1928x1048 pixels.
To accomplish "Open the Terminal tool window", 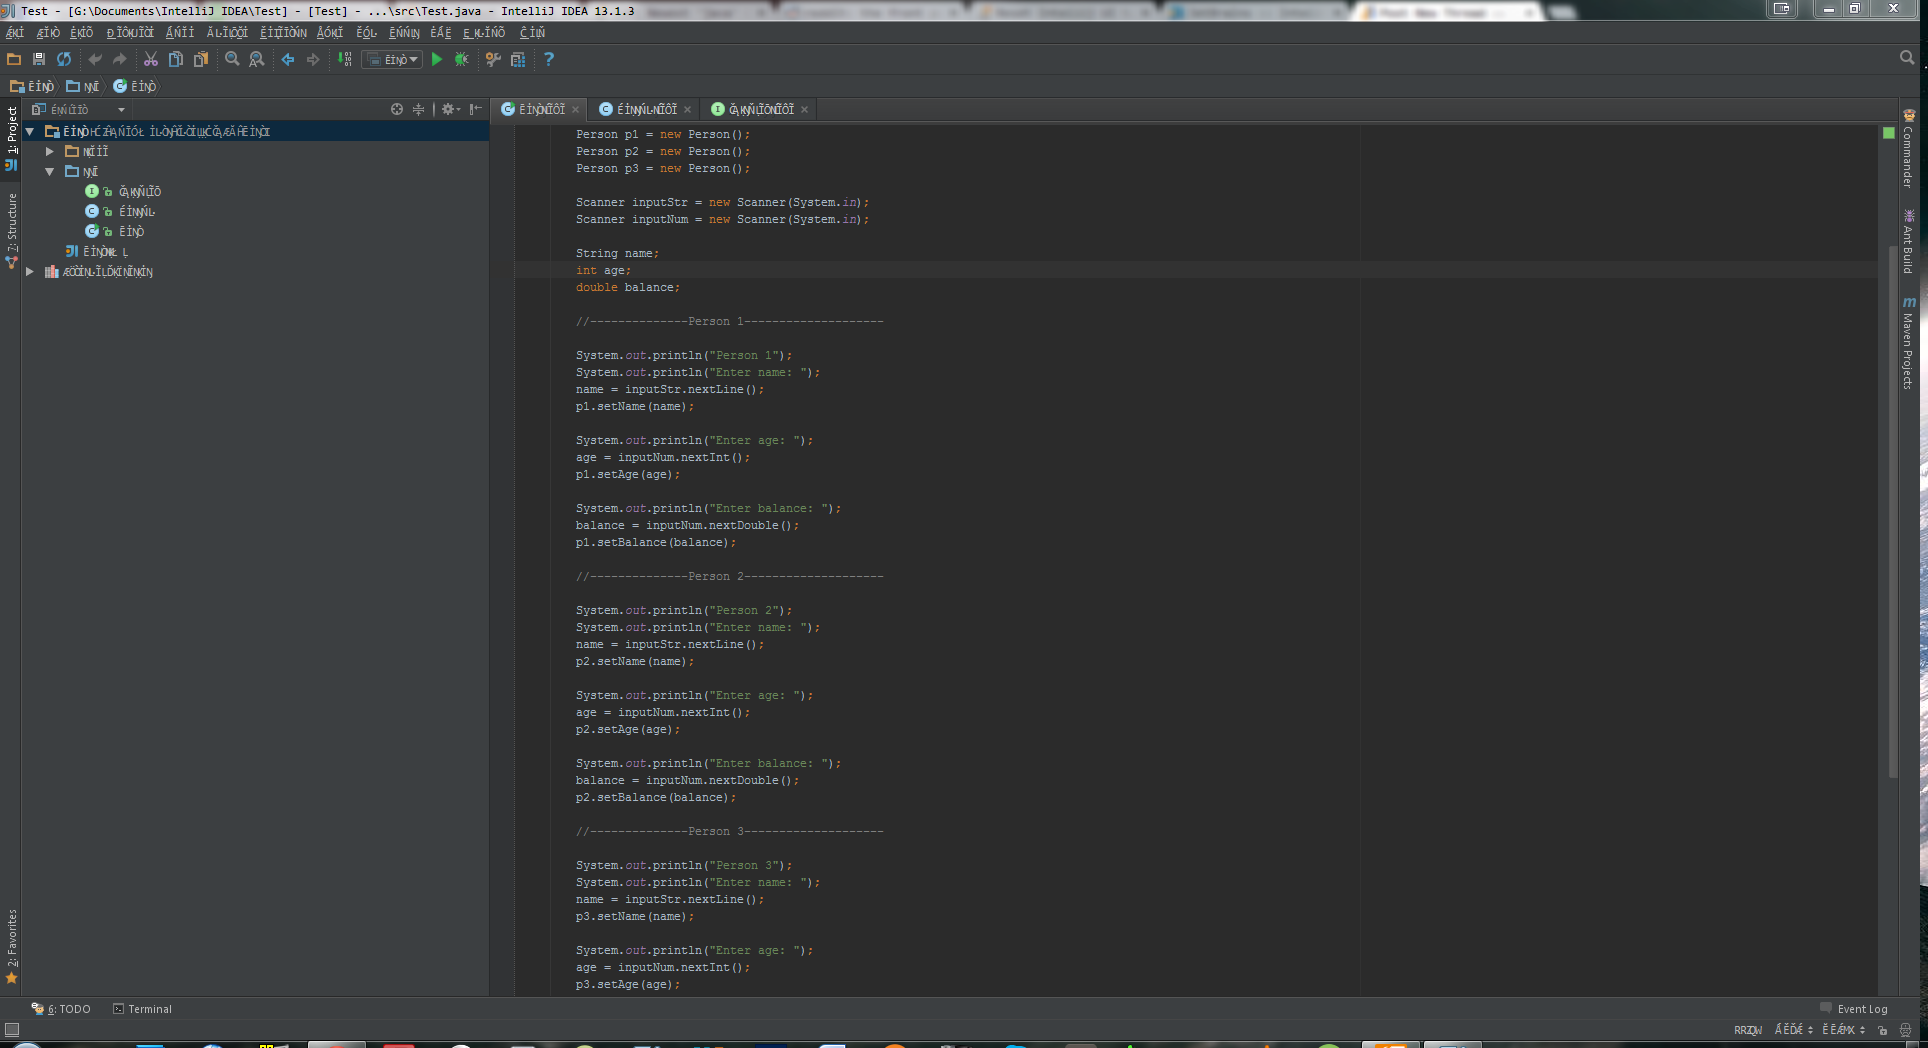I will pos(142,1009).
